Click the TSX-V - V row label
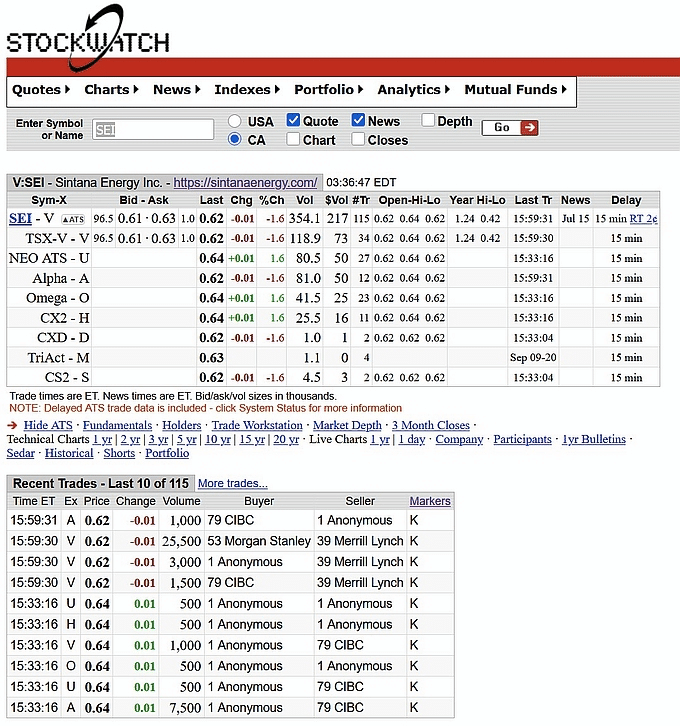This screenshot has height=726, width=680. pyautogui.click(x=57, y=238)
